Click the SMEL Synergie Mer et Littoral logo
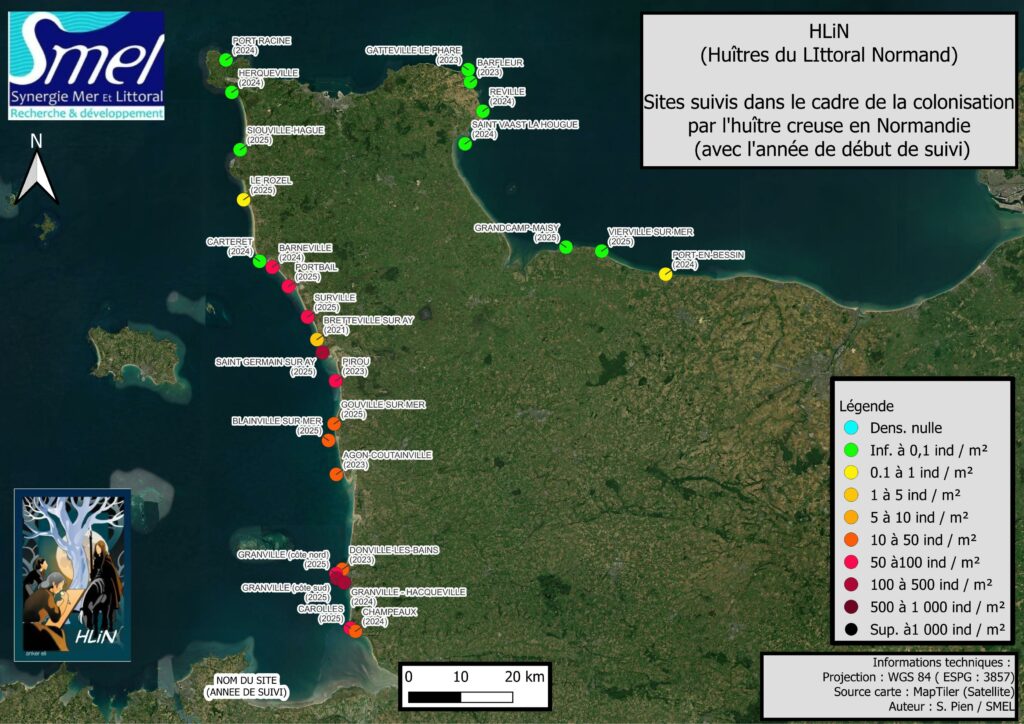 86,66
